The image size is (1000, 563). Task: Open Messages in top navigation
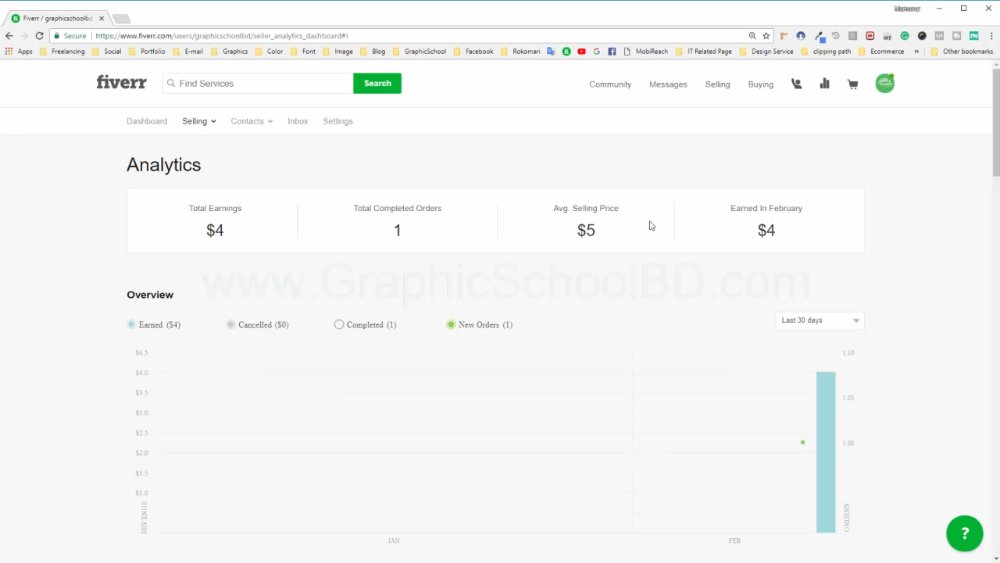(668, 84)
